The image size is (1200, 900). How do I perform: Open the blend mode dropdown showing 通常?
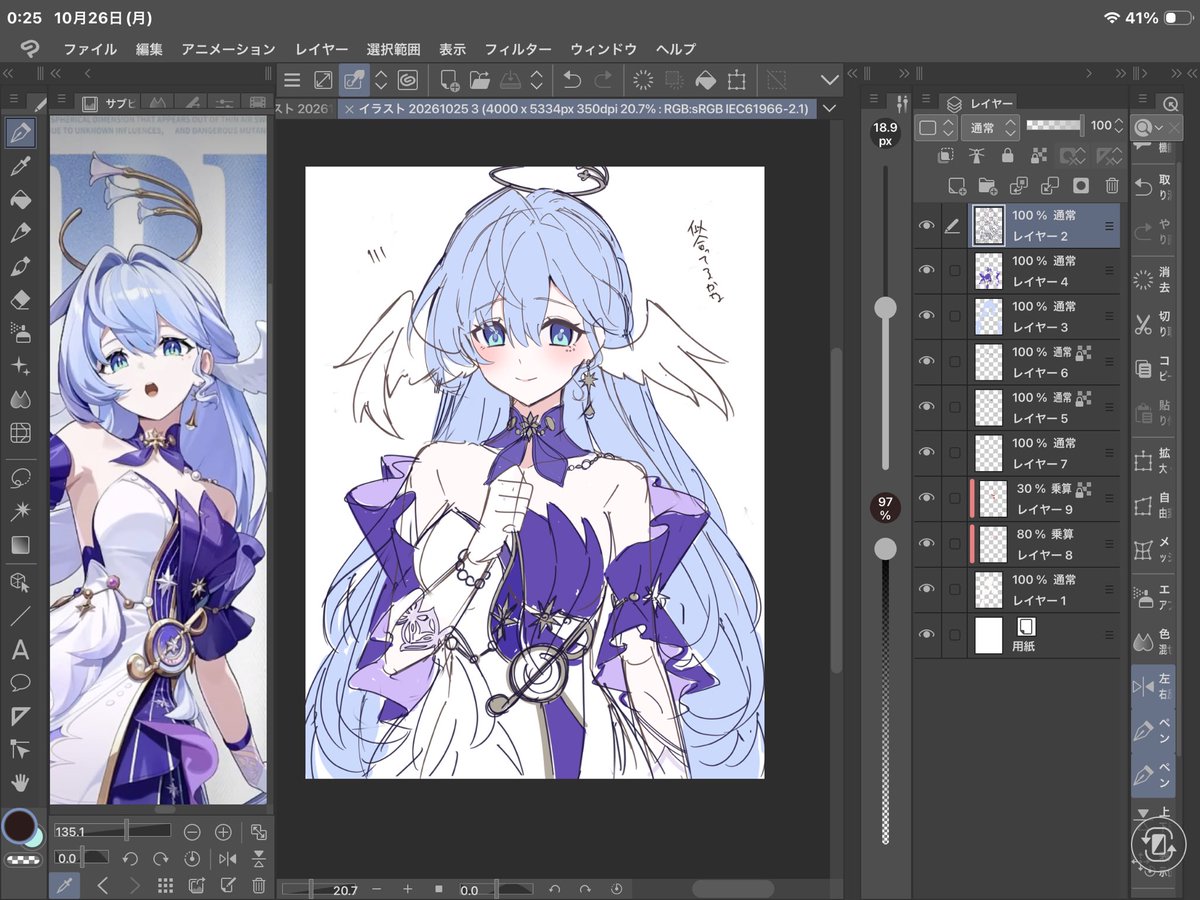tap(990, 128)
